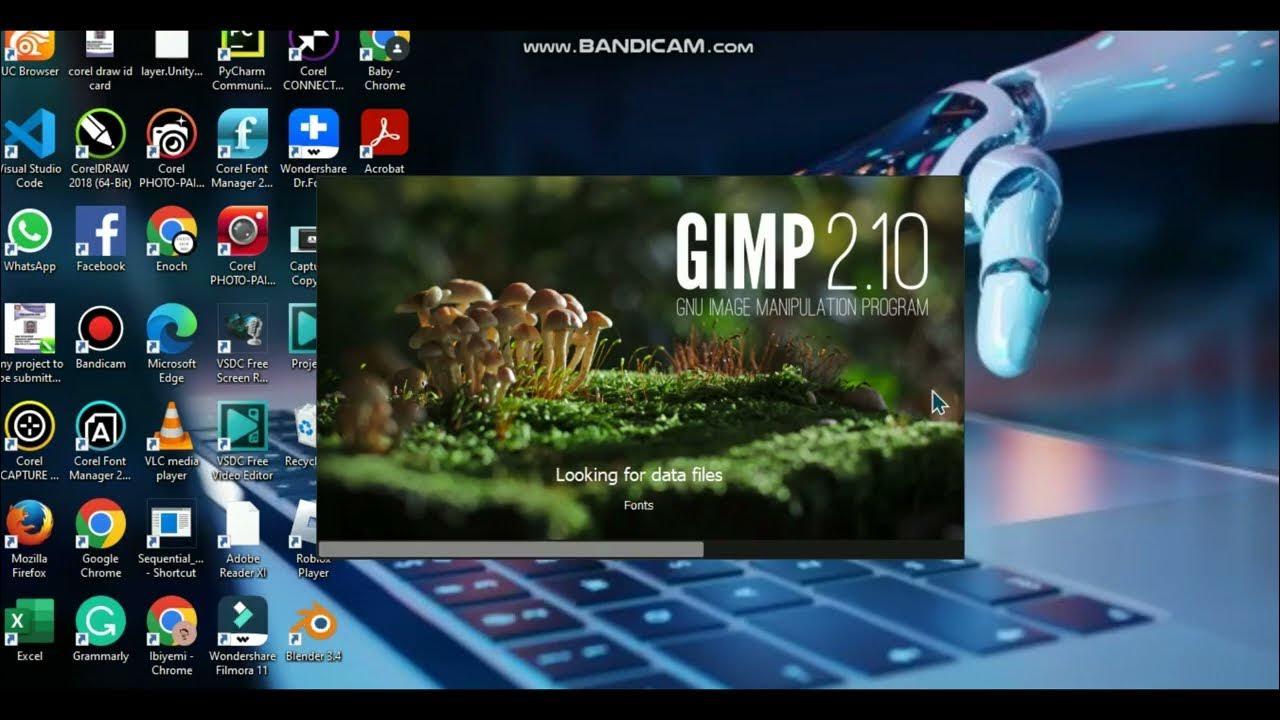Launch Bandicam from the desktop
The width and height of the screenshot is (1280, 720).
(100, 337)
